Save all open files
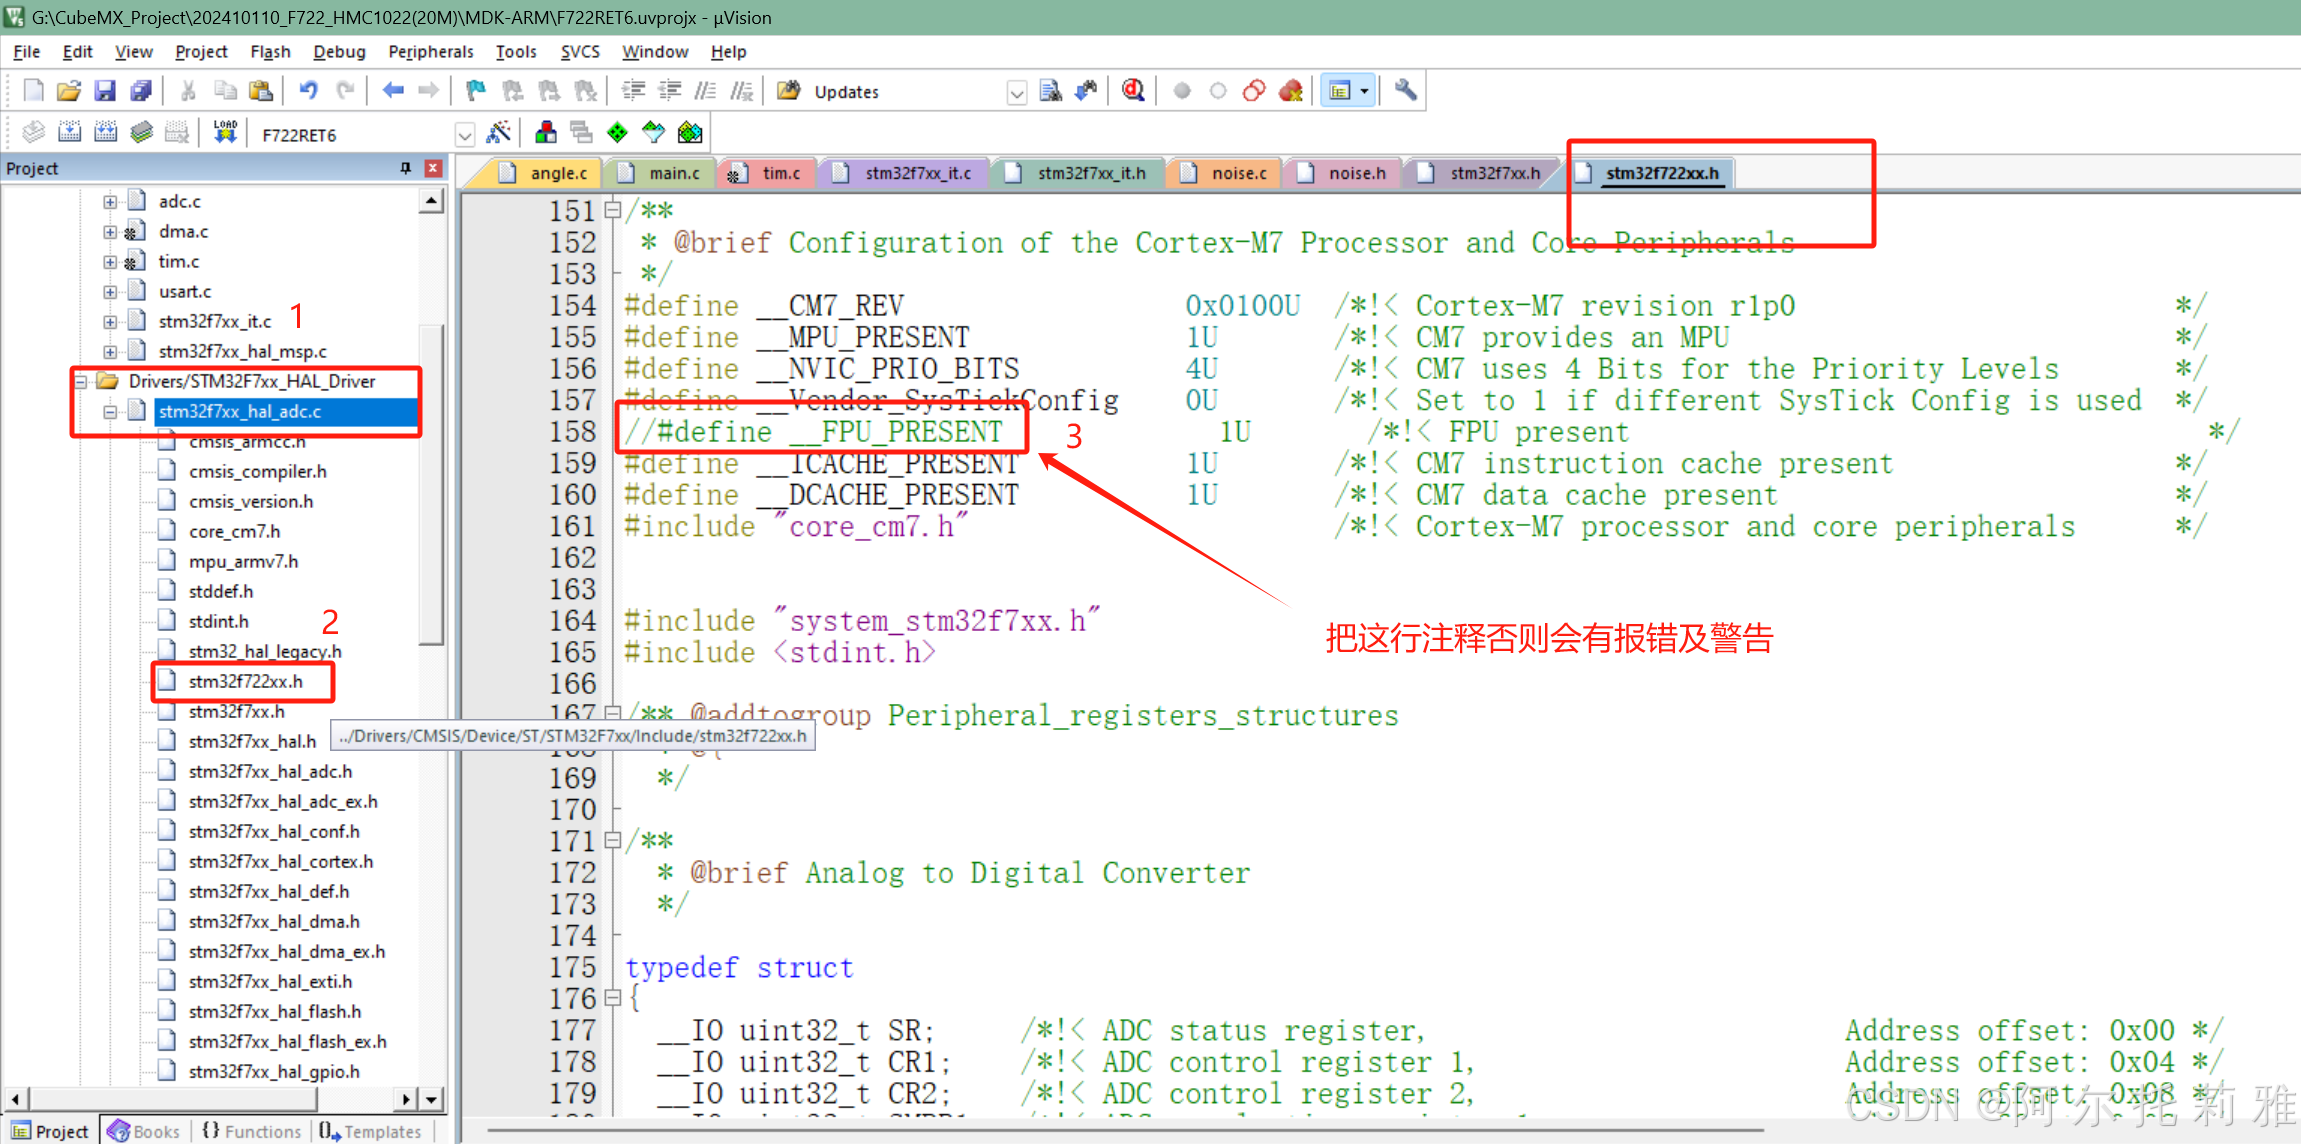Image resolution: width=2301 pixels, height=1144 pixels. pyautogui.click(x=141, y=90)
